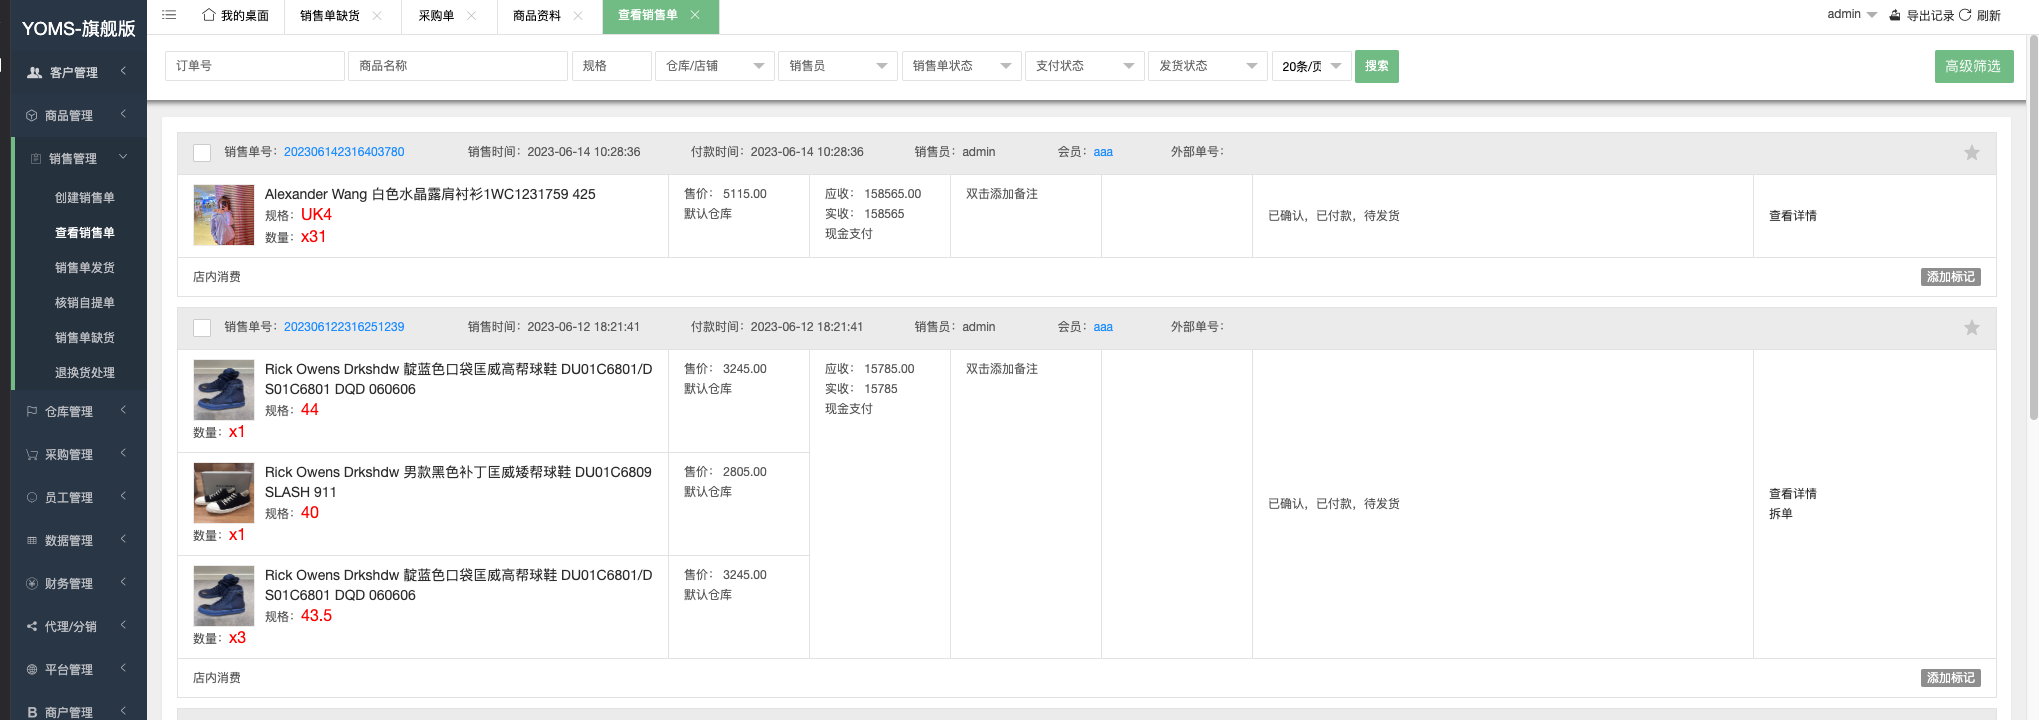Click the 商户管理 B icon
This screenshot has height=720, width=2039.
point(32,713)
